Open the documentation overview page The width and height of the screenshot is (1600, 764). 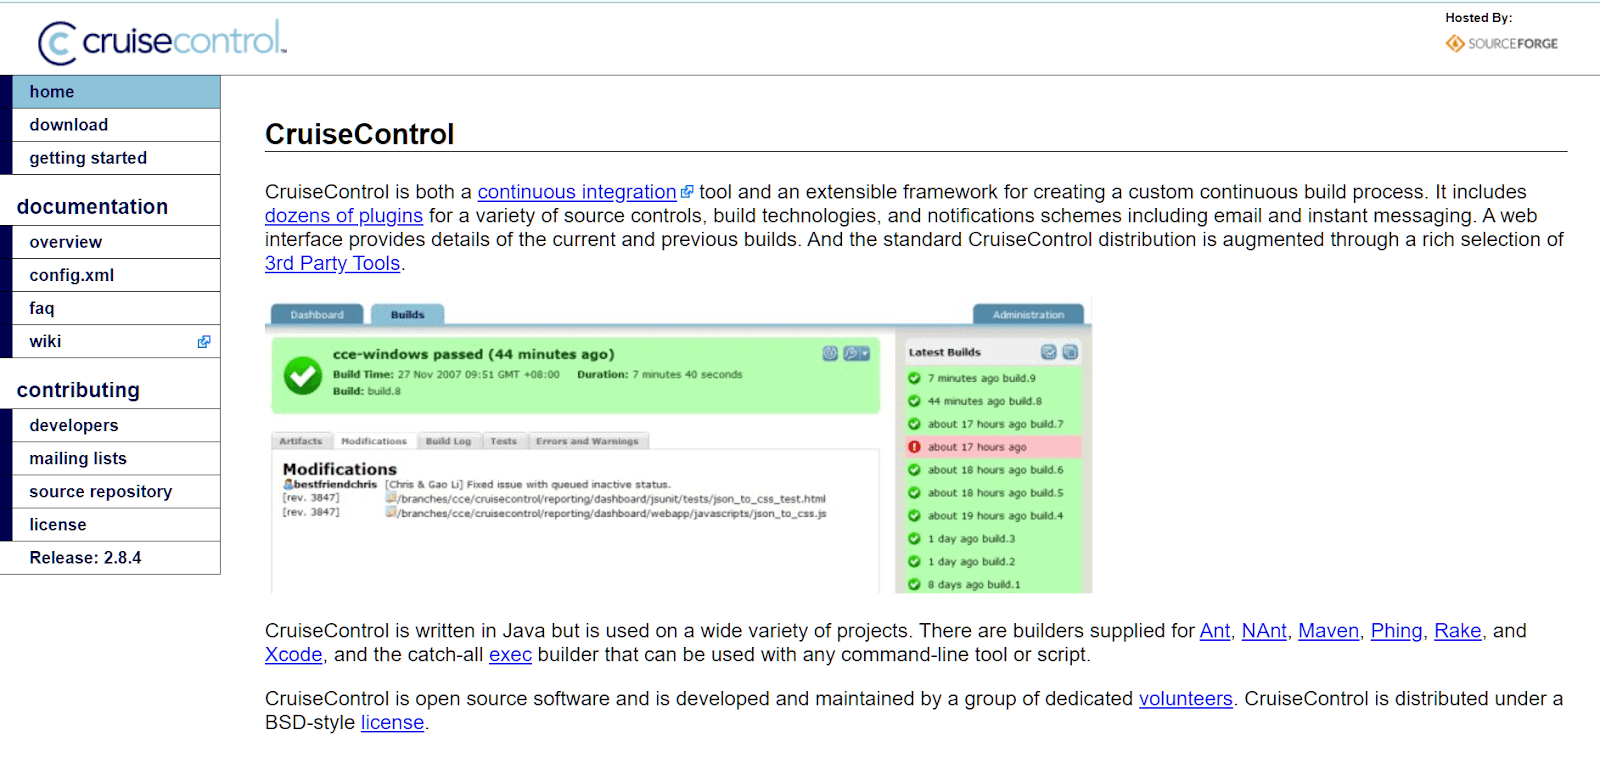66,242
